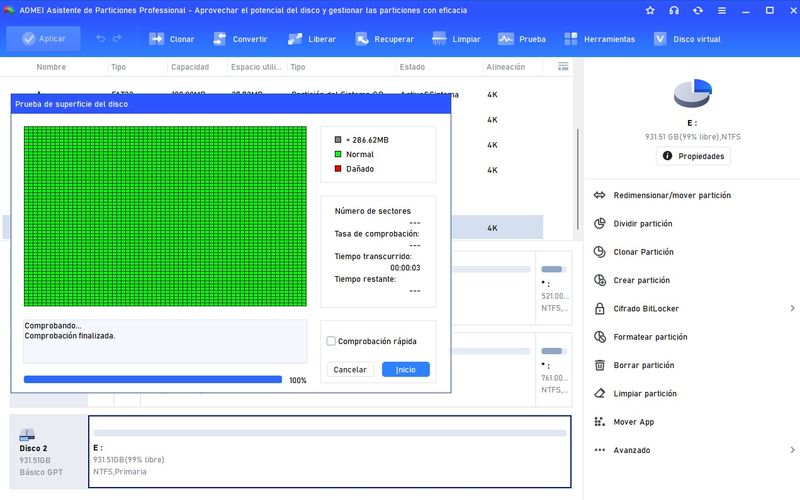The height and width of the screenshot is (500, 800).
Task: Click the Prueba de superficie del disco title
Action: (x=71, y=104)
